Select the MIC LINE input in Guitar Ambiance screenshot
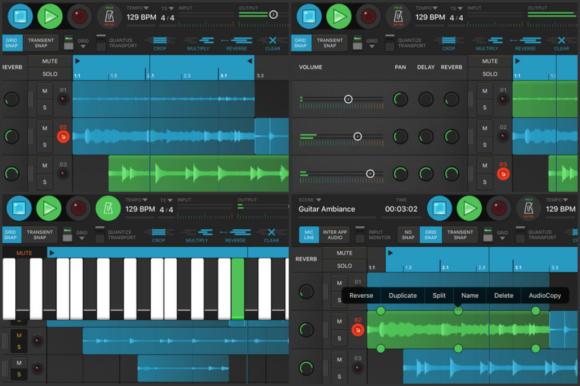This screenshot has height=386, width=580. tap(309, 235)
